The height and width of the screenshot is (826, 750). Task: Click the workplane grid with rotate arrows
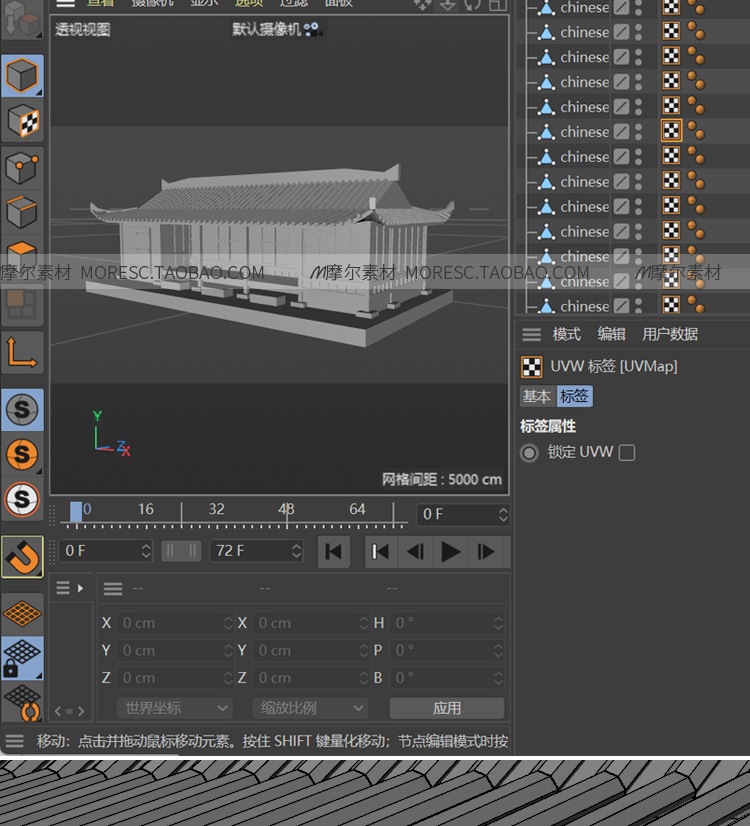tap(22, 702)
